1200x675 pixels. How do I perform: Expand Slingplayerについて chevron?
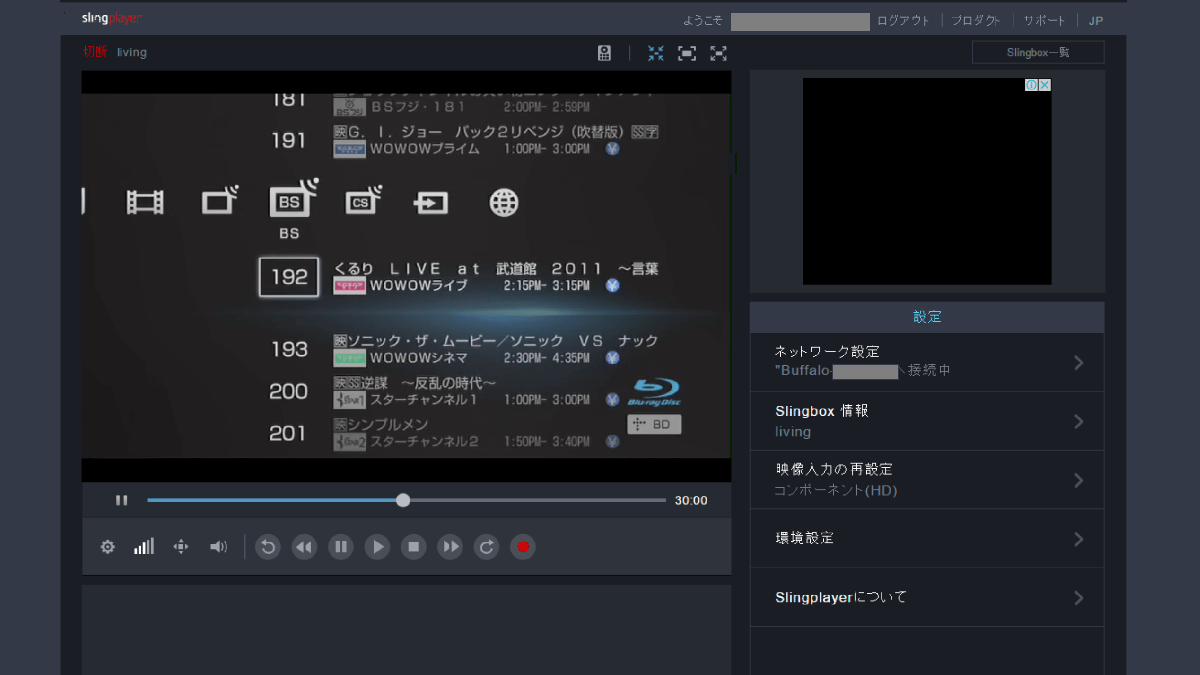pyautogui.click(x=1079, y=598)
